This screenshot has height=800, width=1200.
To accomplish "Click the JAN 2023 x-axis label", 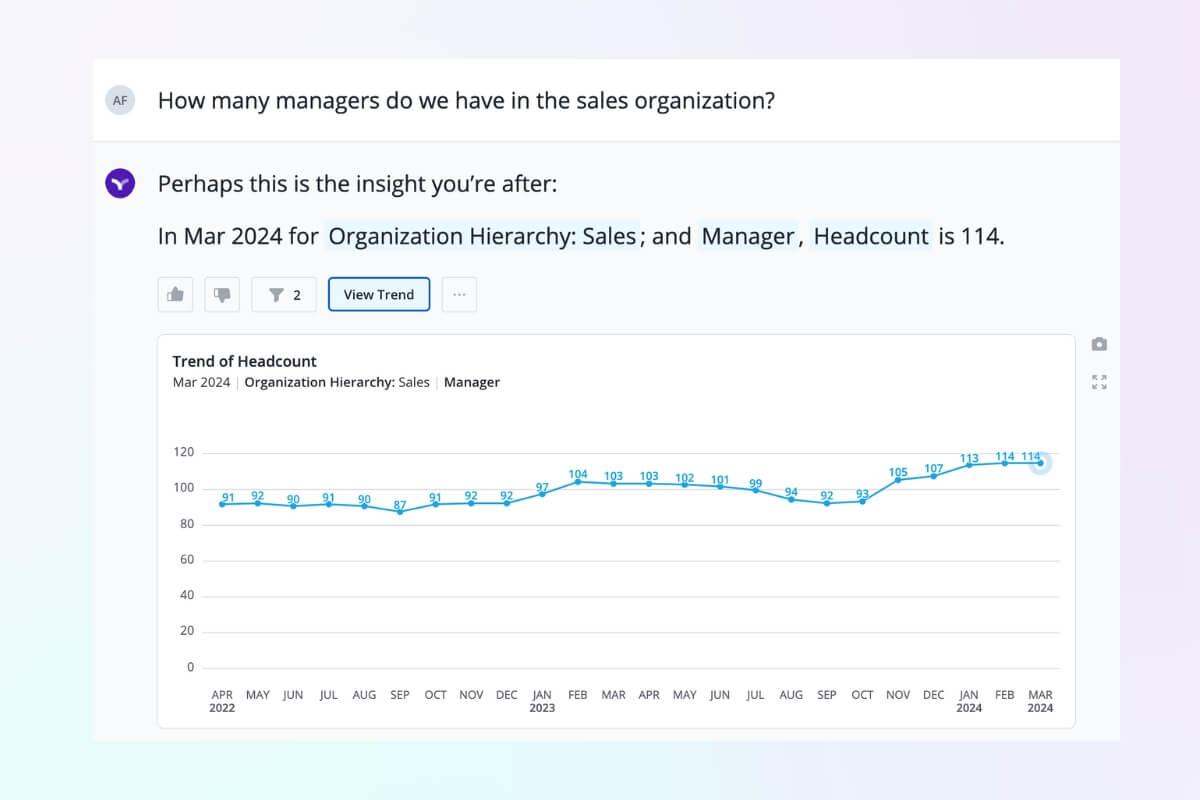I will [x=542, y=701].
